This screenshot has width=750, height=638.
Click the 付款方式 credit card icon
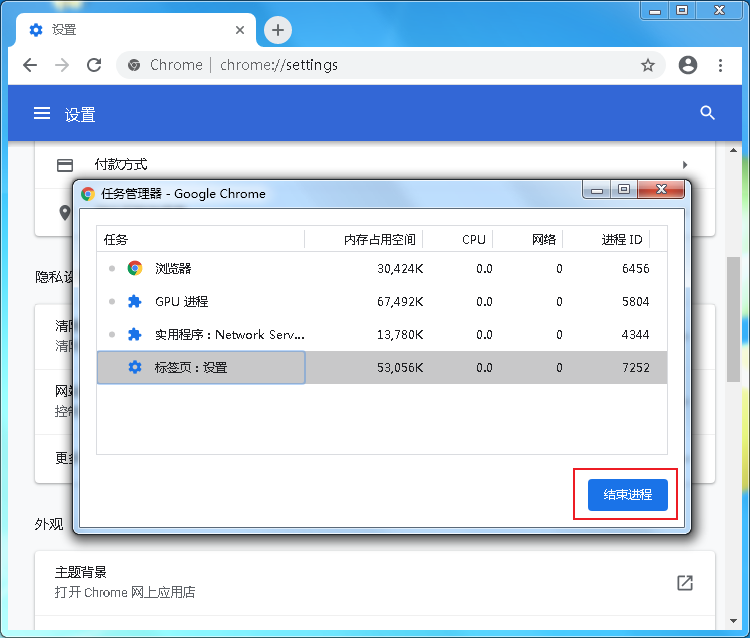pos(65,165)
